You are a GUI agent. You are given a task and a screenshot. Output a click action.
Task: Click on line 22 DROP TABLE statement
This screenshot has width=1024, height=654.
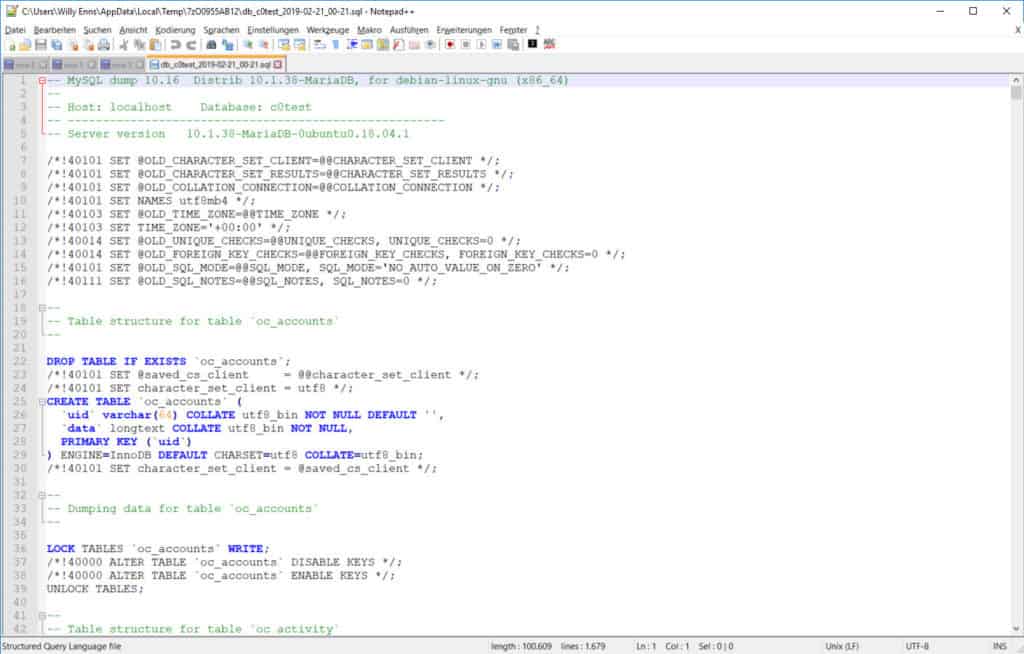pos(168,361)
